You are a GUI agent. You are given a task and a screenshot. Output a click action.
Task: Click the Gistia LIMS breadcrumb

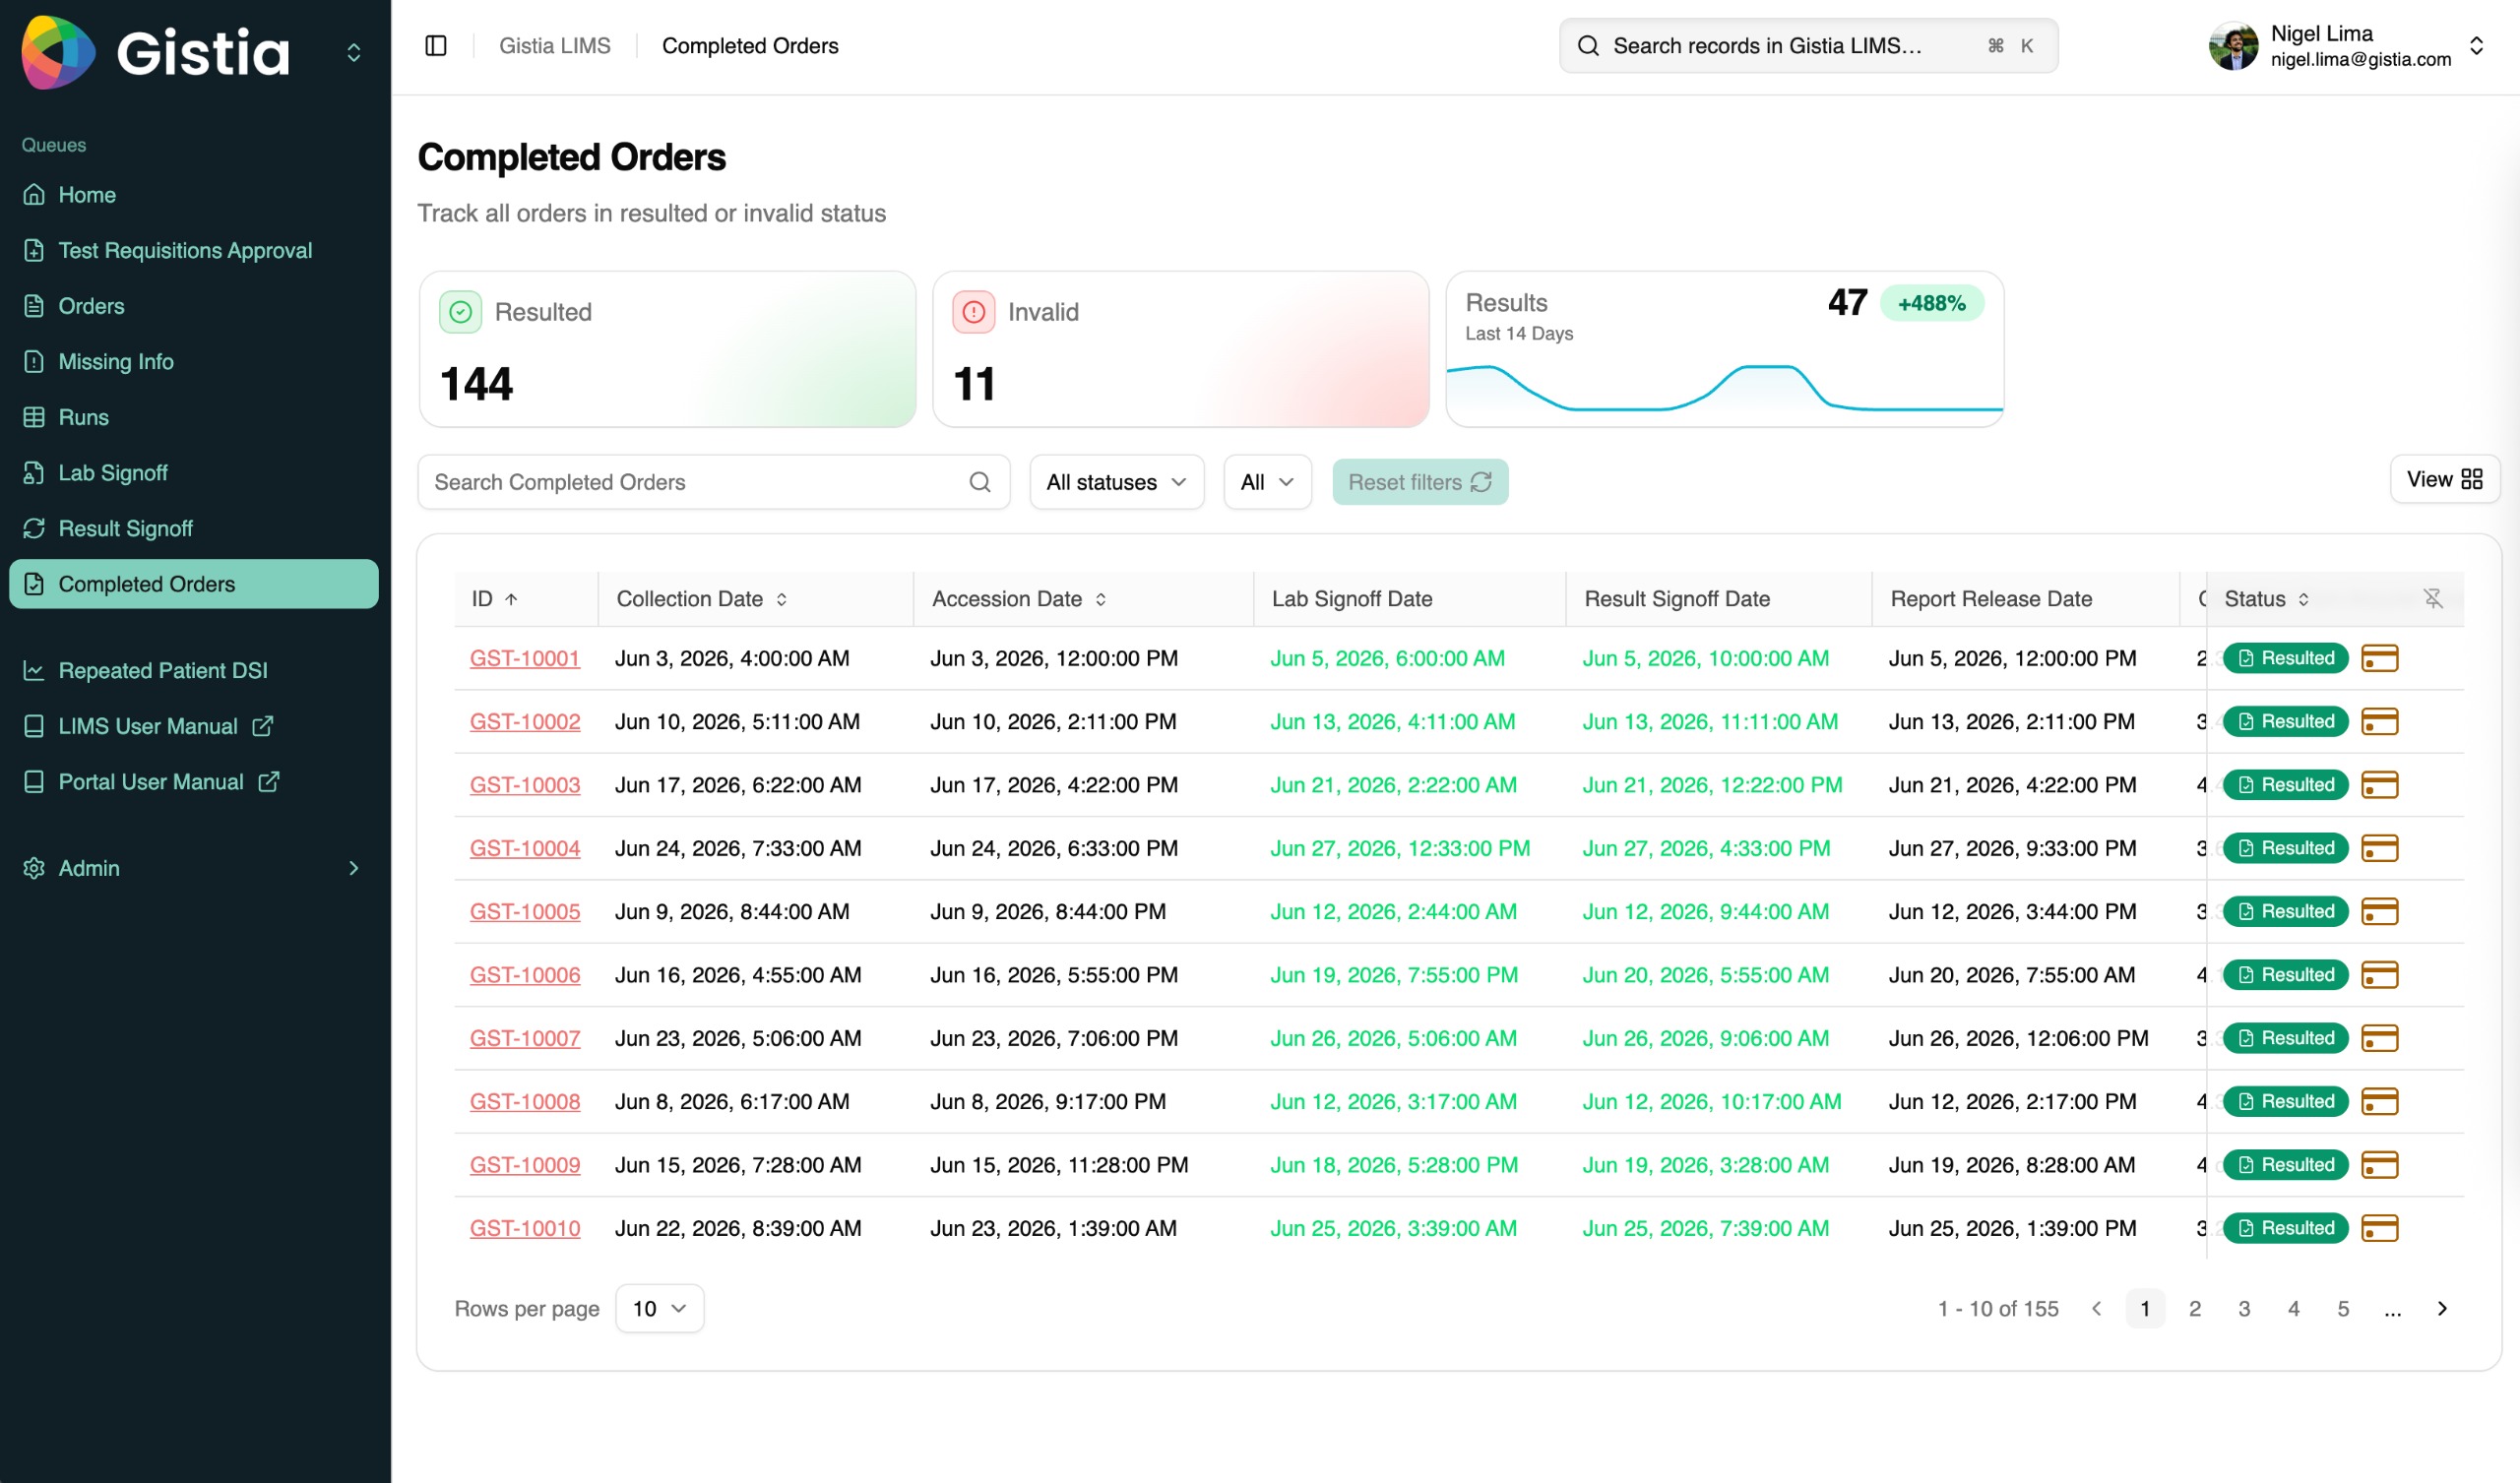click(x=555, y=46)
